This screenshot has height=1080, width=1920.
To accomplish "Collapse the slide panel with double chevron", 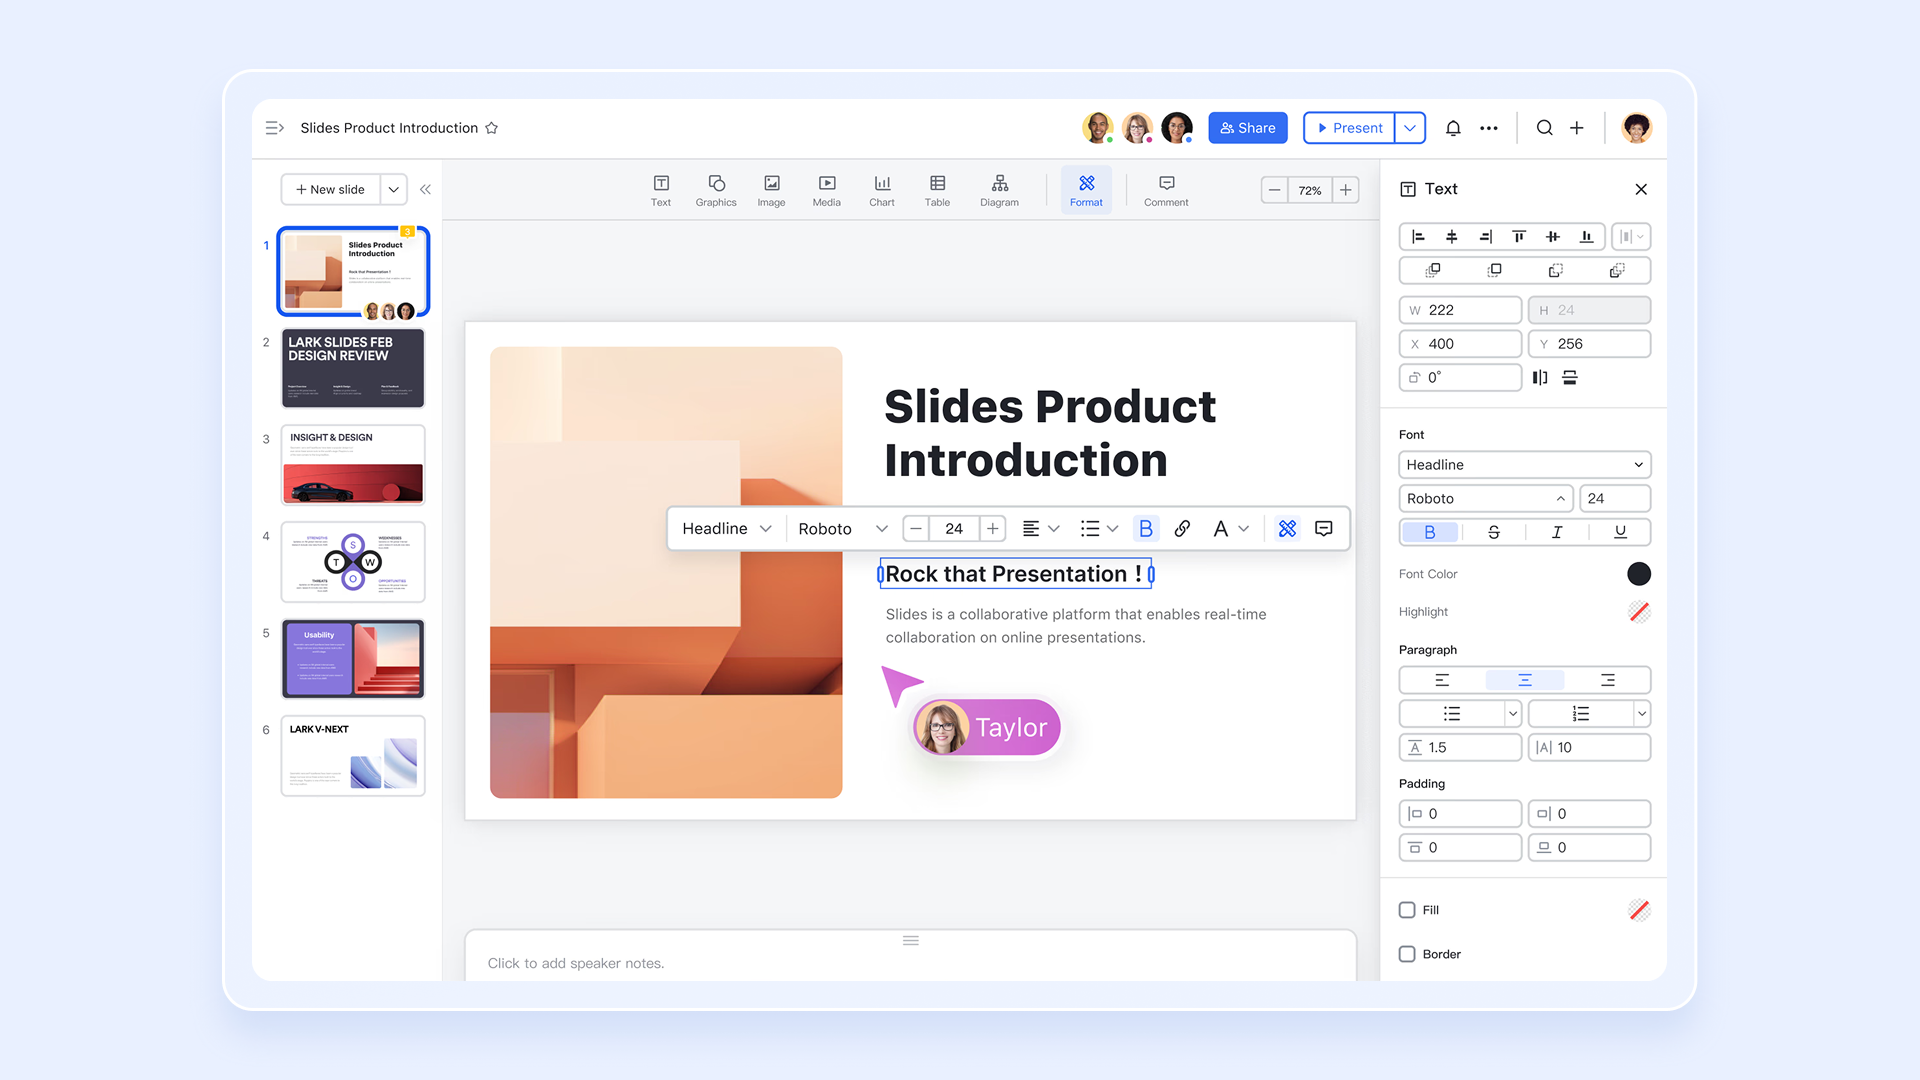I will tap(425, 189).
